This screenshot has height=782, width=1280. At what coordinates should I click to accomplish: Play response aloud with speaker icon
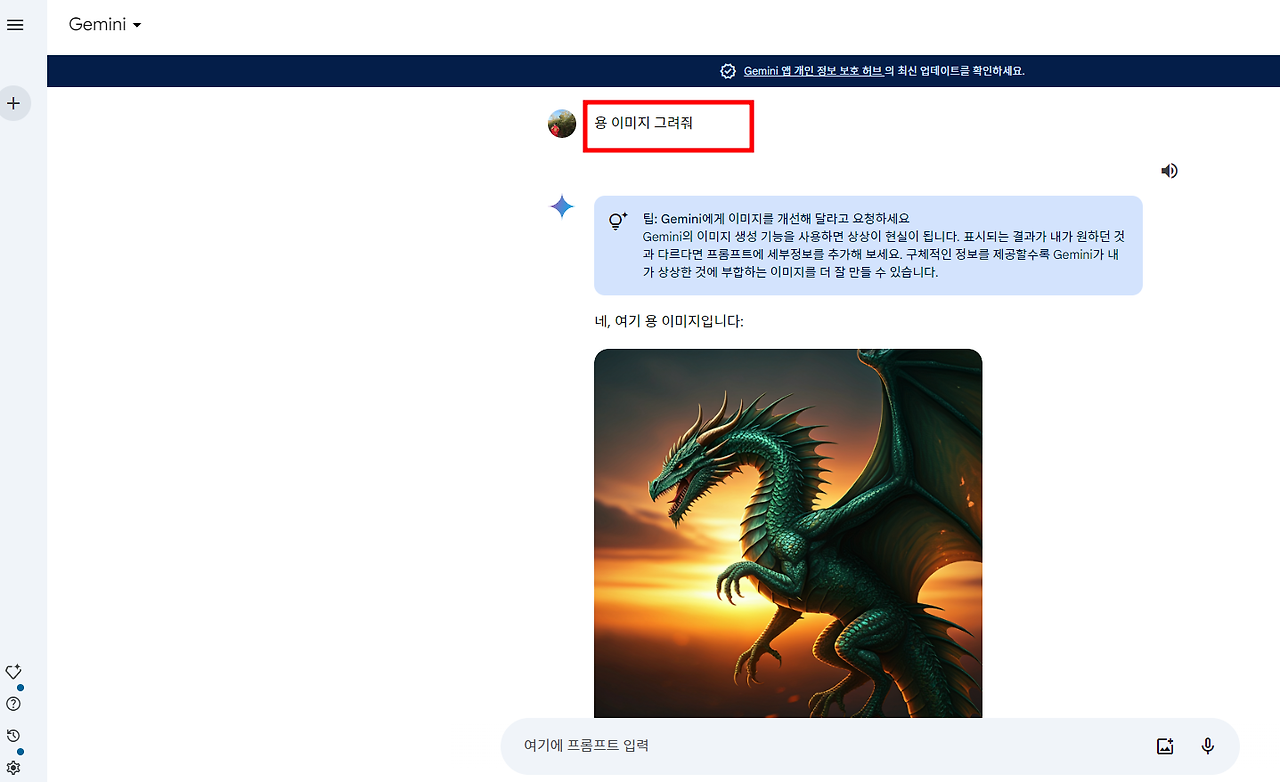[1169, 171]
